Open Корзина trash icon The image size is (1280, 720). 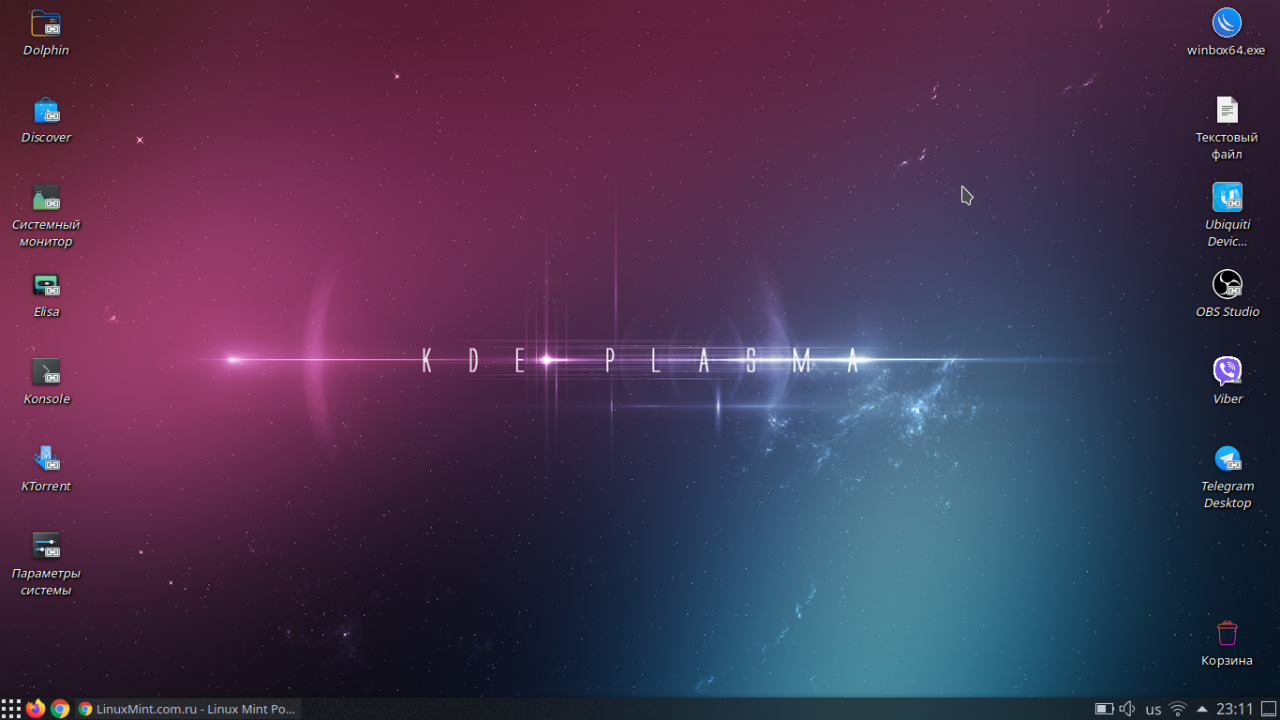coord(1227,633)
